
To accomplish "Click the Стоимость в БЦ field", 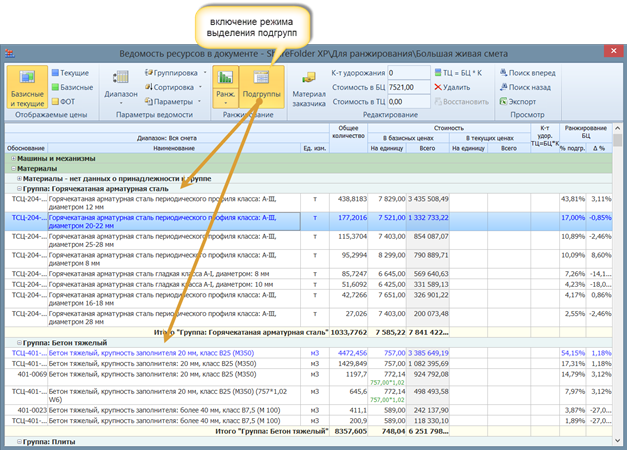I will tap(409, 87).
